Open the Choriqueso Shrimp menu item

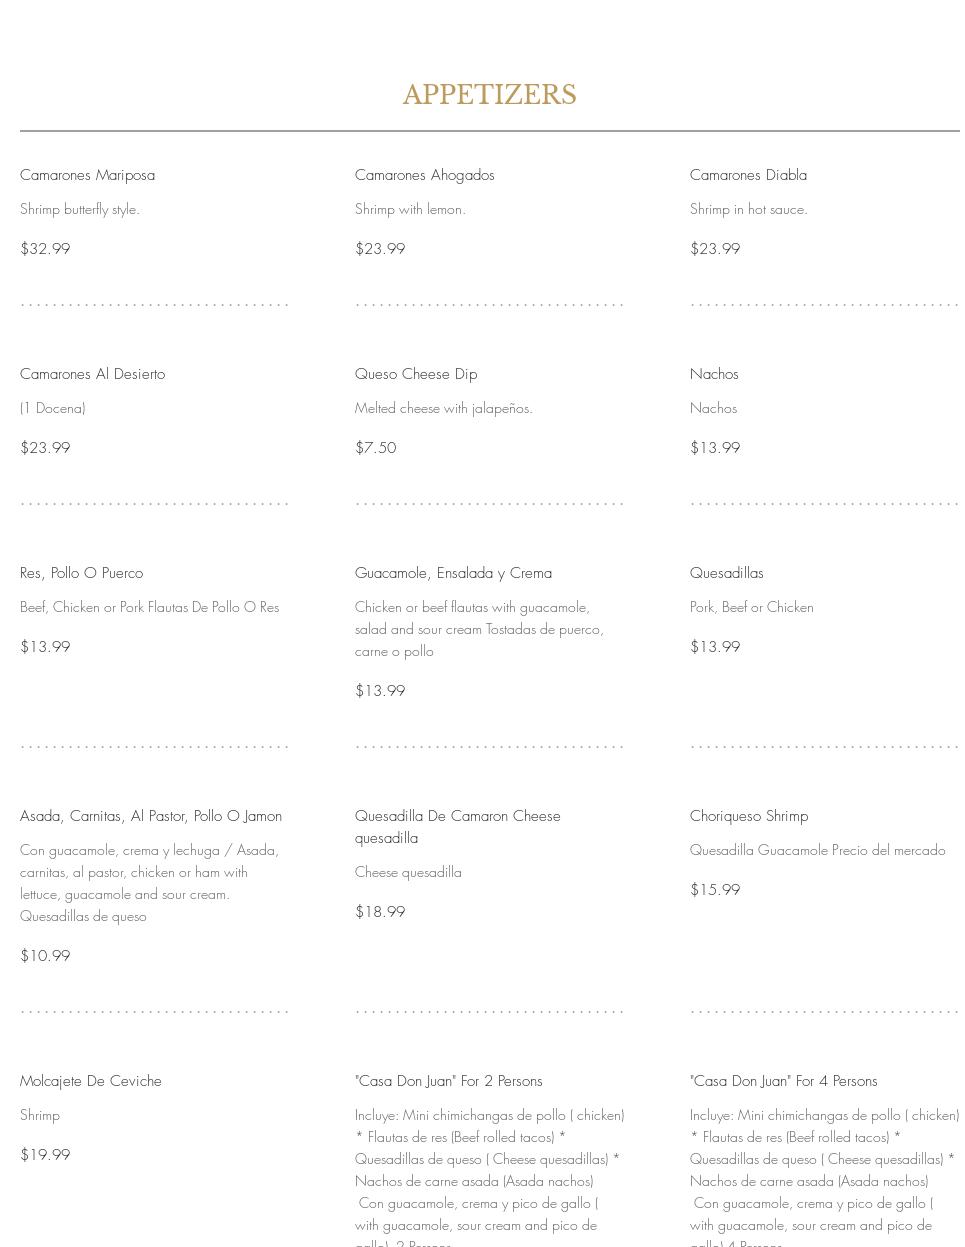(749, 816)
